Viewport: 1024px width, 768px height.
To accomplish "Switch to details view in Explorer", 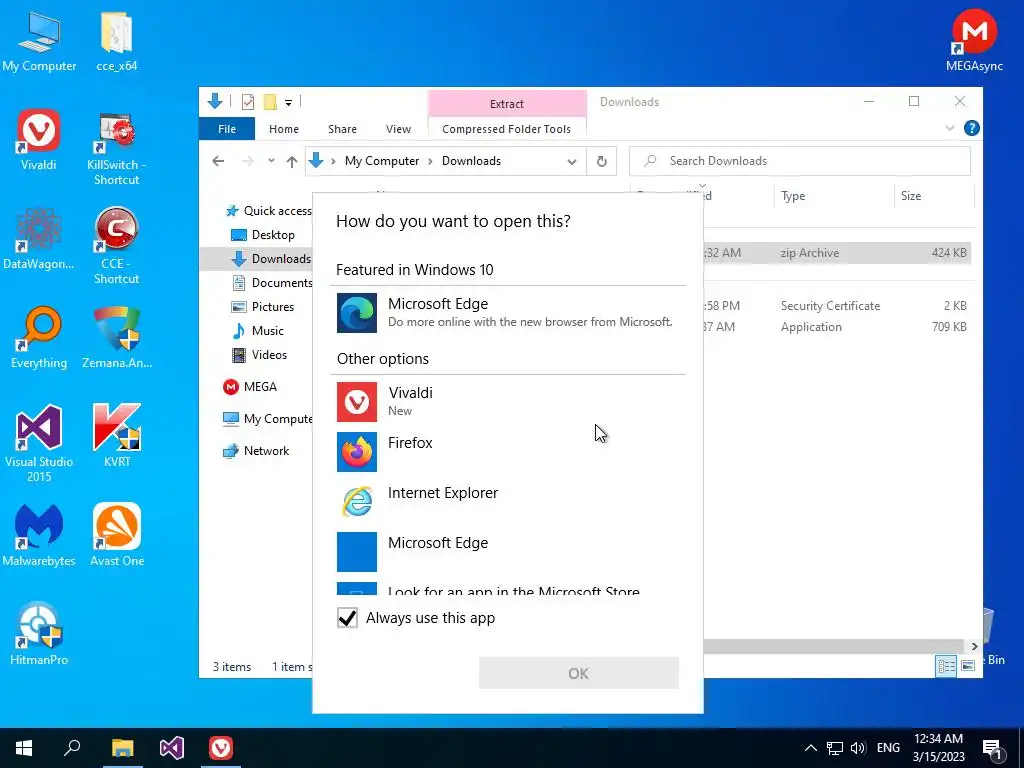I will [946, 665].
